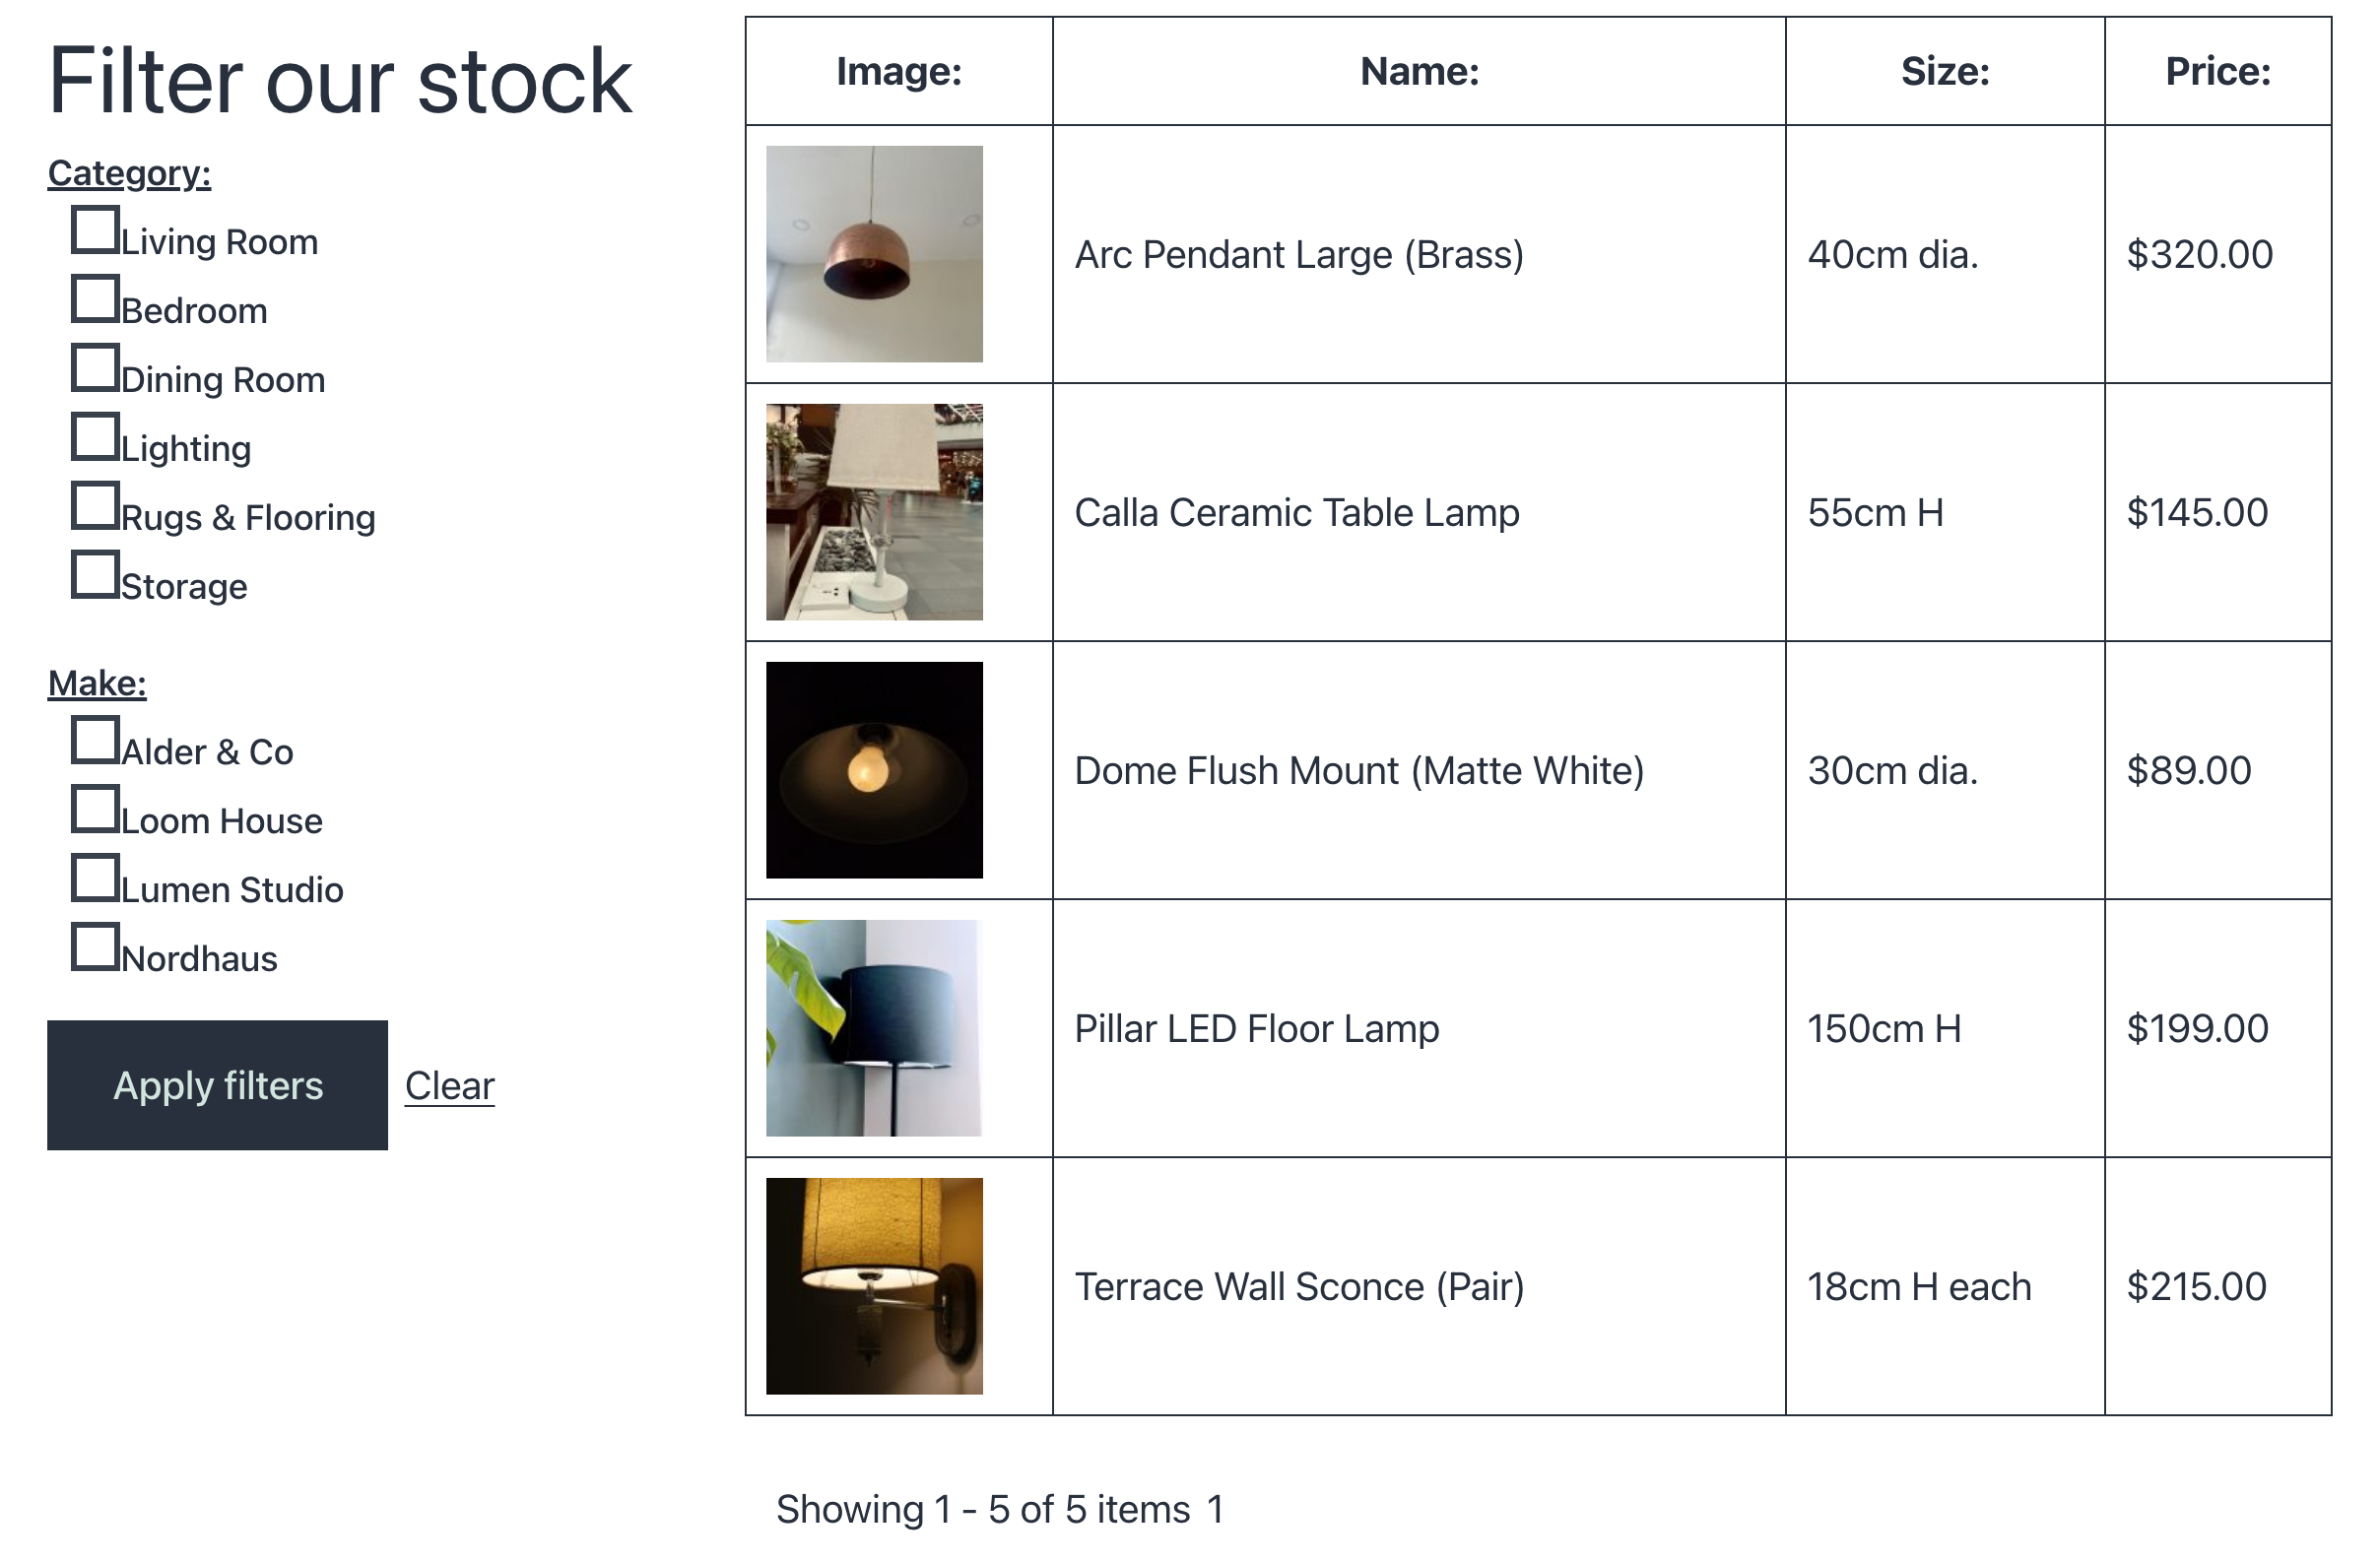The height and width of the screenshot is (1564, 2380).
Task: Select the Lighting category checkbox
Action: [x=96, y=437]
